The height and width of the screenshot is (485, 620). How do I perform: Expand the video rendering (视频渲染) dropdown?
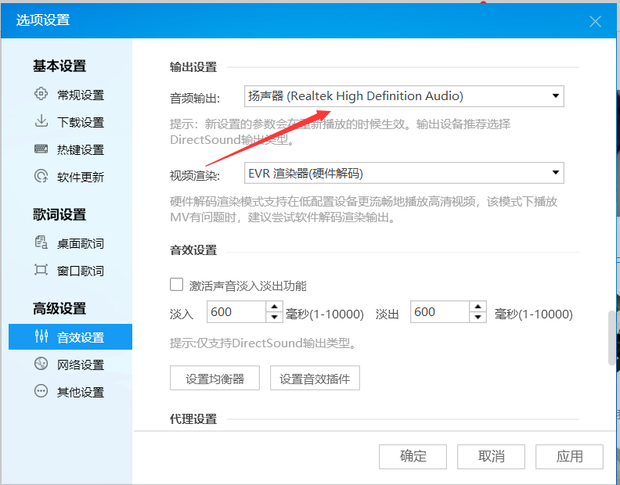(555, 174)
